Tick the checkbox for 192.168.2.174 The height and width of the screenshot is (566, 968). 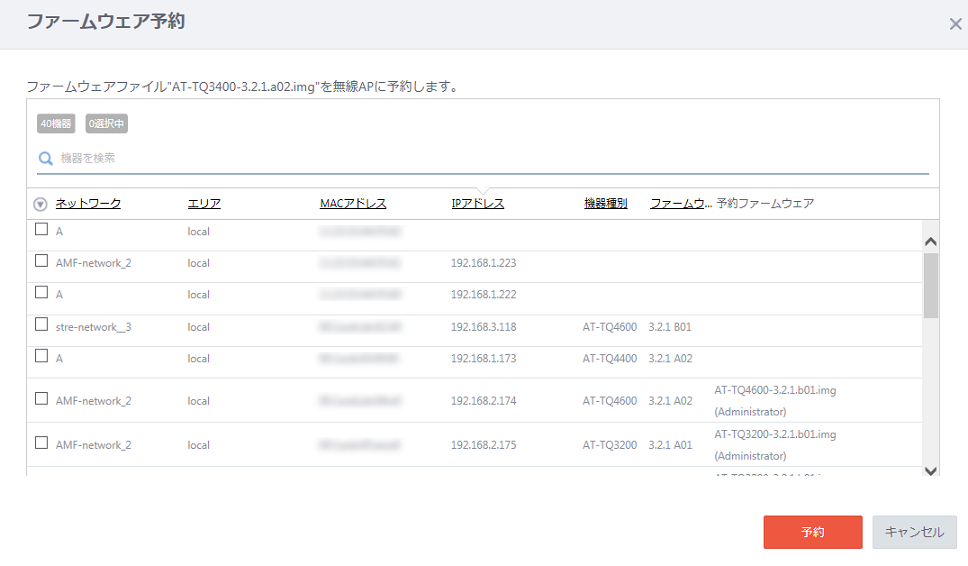pyautogui.click(x=41, y=399)
